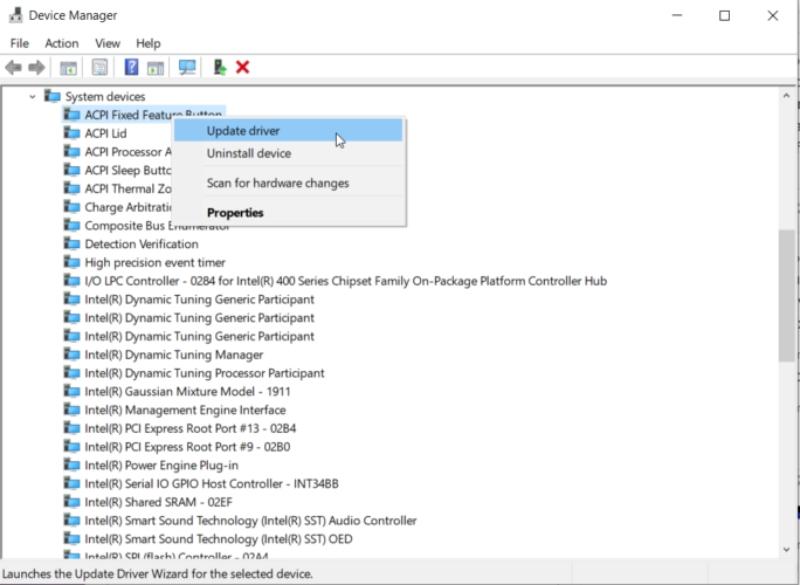This screenshot has width=800, height=585.
Task: Choose Uninstall device in the context menu
Action: point(288,154)
